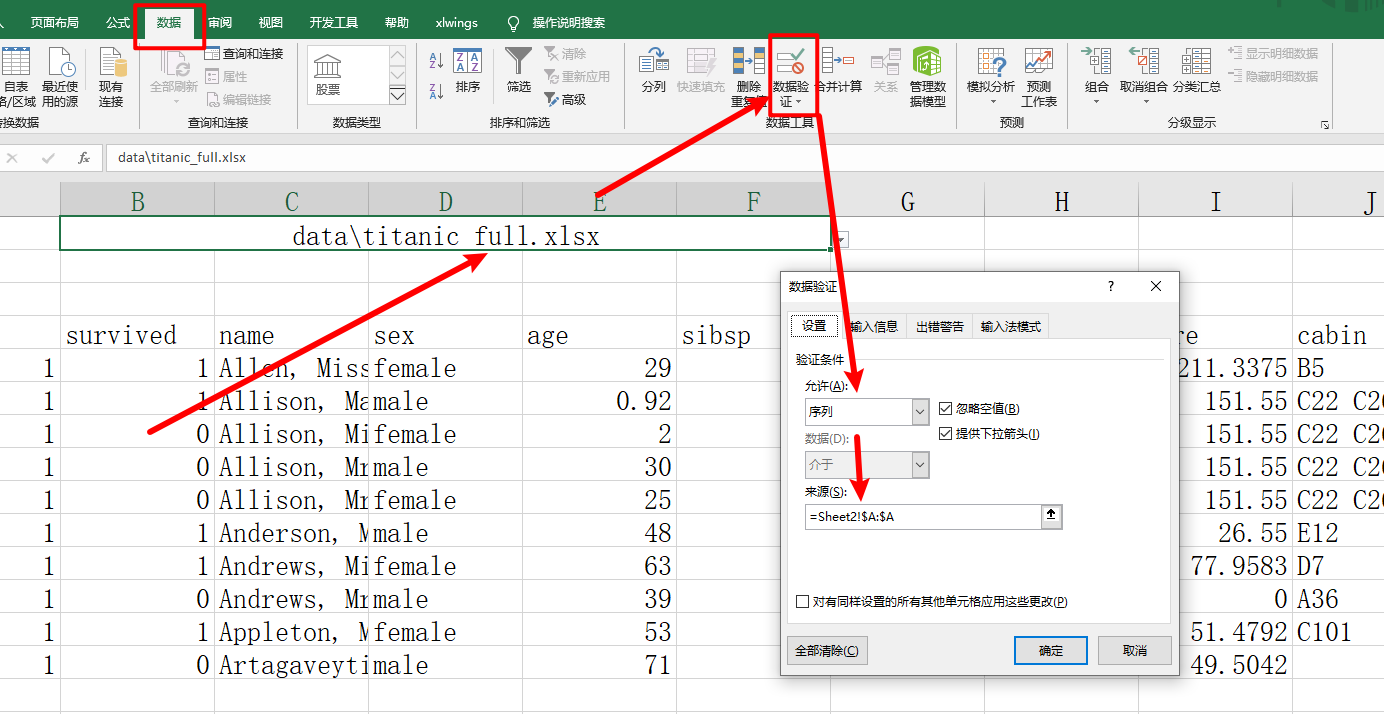Click the 数据验证 (Data Validation) icon

pos(791,62)
